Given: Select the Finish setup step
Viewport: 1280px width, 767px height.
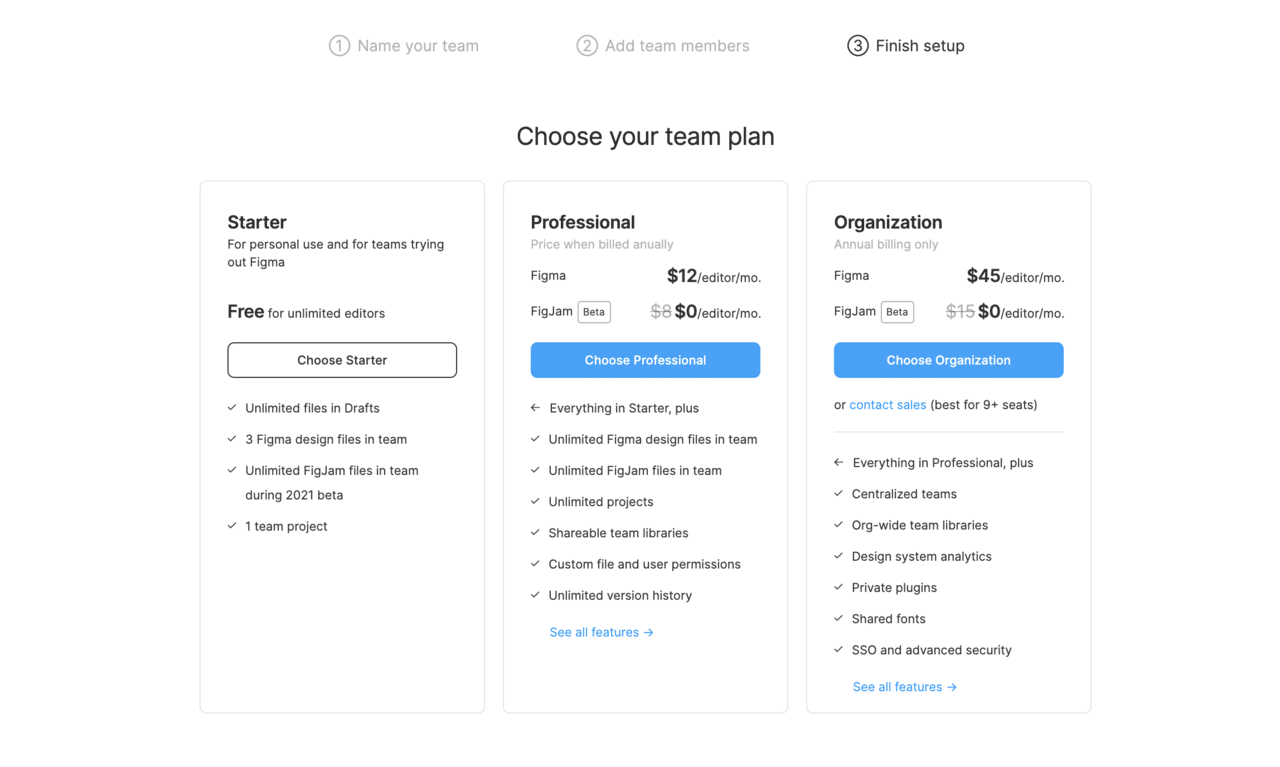Looking at the screenshot, I should (919, 46).
